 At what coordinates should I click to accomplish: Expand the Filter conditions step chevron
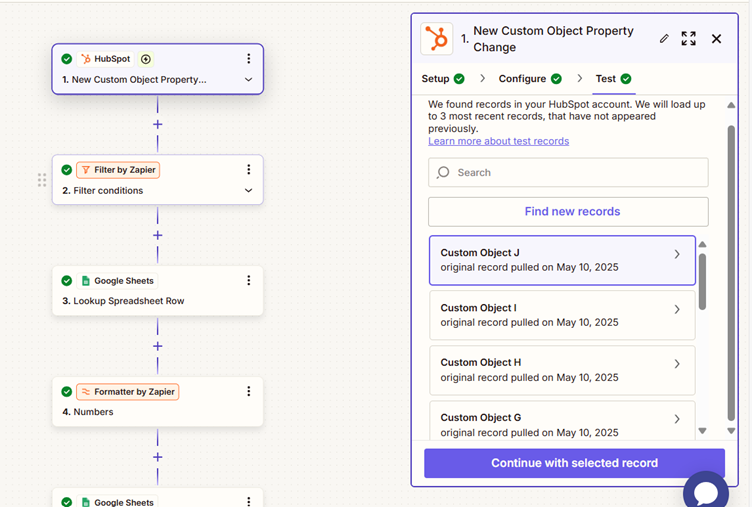pos(248,190)
